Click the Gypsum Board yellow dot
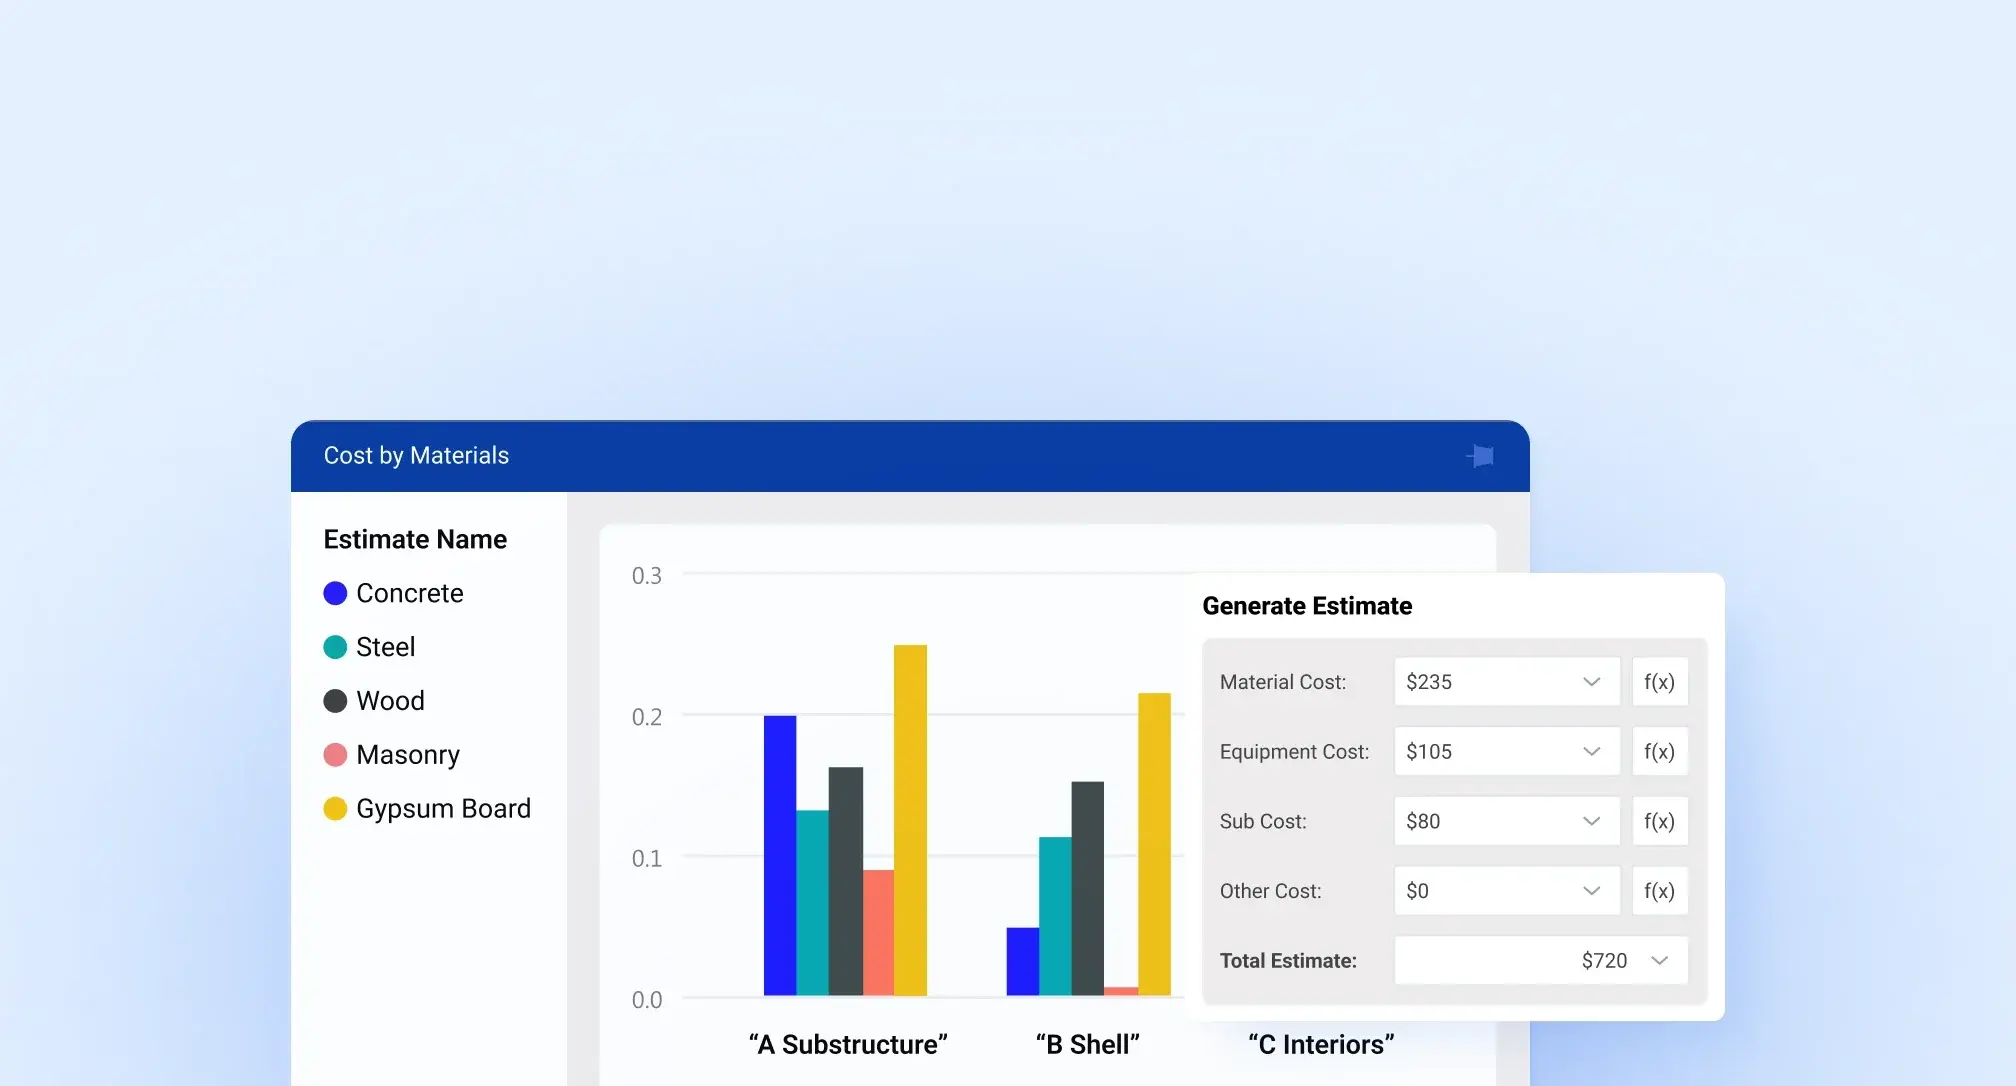 [335, 809]
